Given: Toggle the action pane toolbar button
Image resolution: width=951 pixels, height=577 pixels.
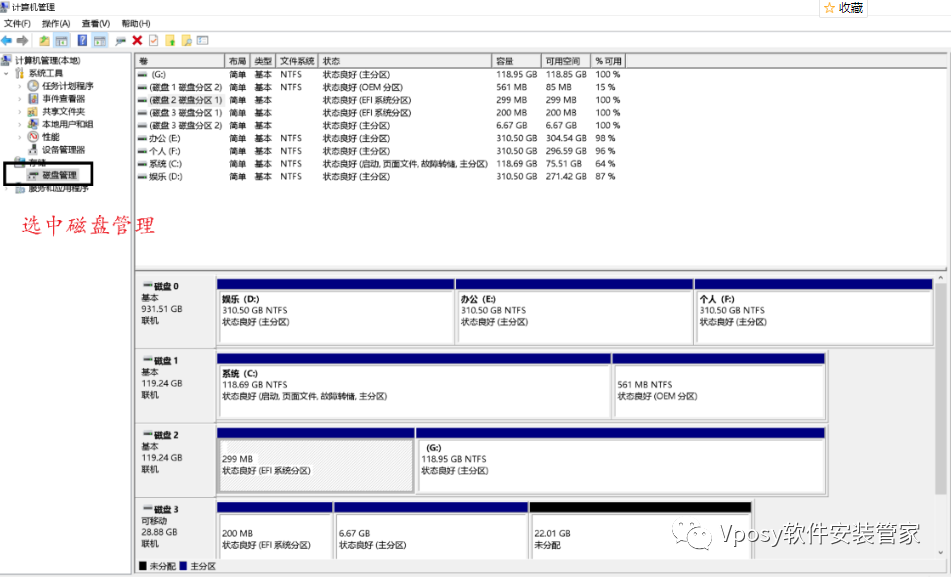Looking at the screenshot, I should tap(100, 41).
